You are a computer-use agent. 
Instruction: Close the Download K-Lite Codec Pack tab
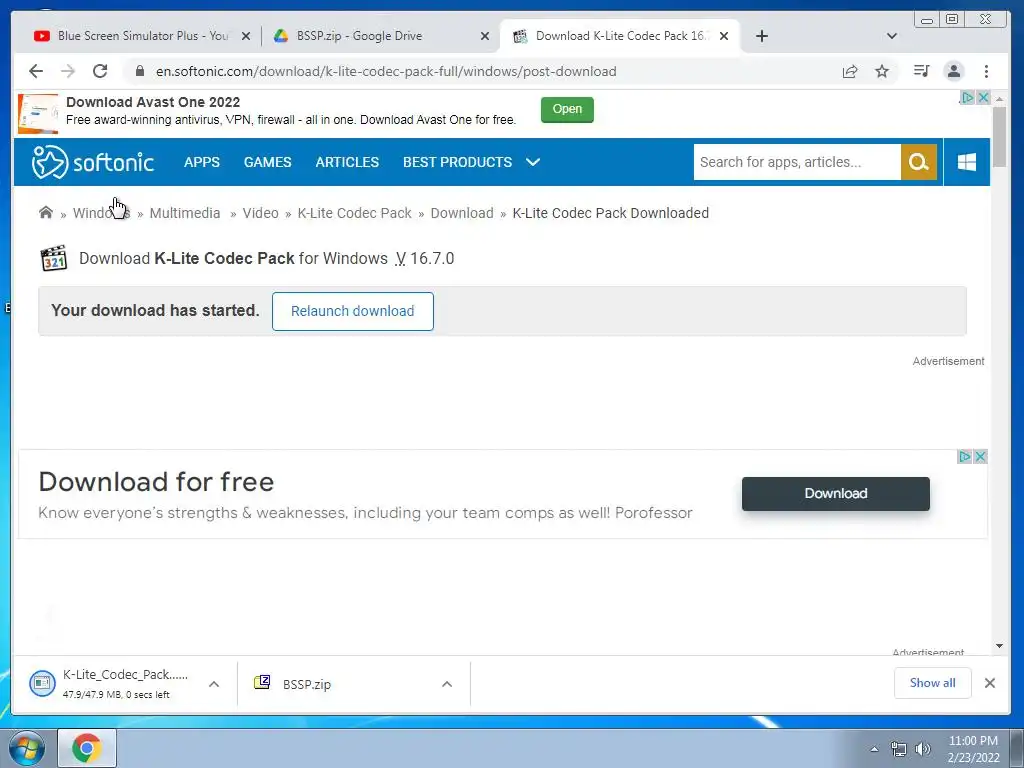click(x=724, y=36)
